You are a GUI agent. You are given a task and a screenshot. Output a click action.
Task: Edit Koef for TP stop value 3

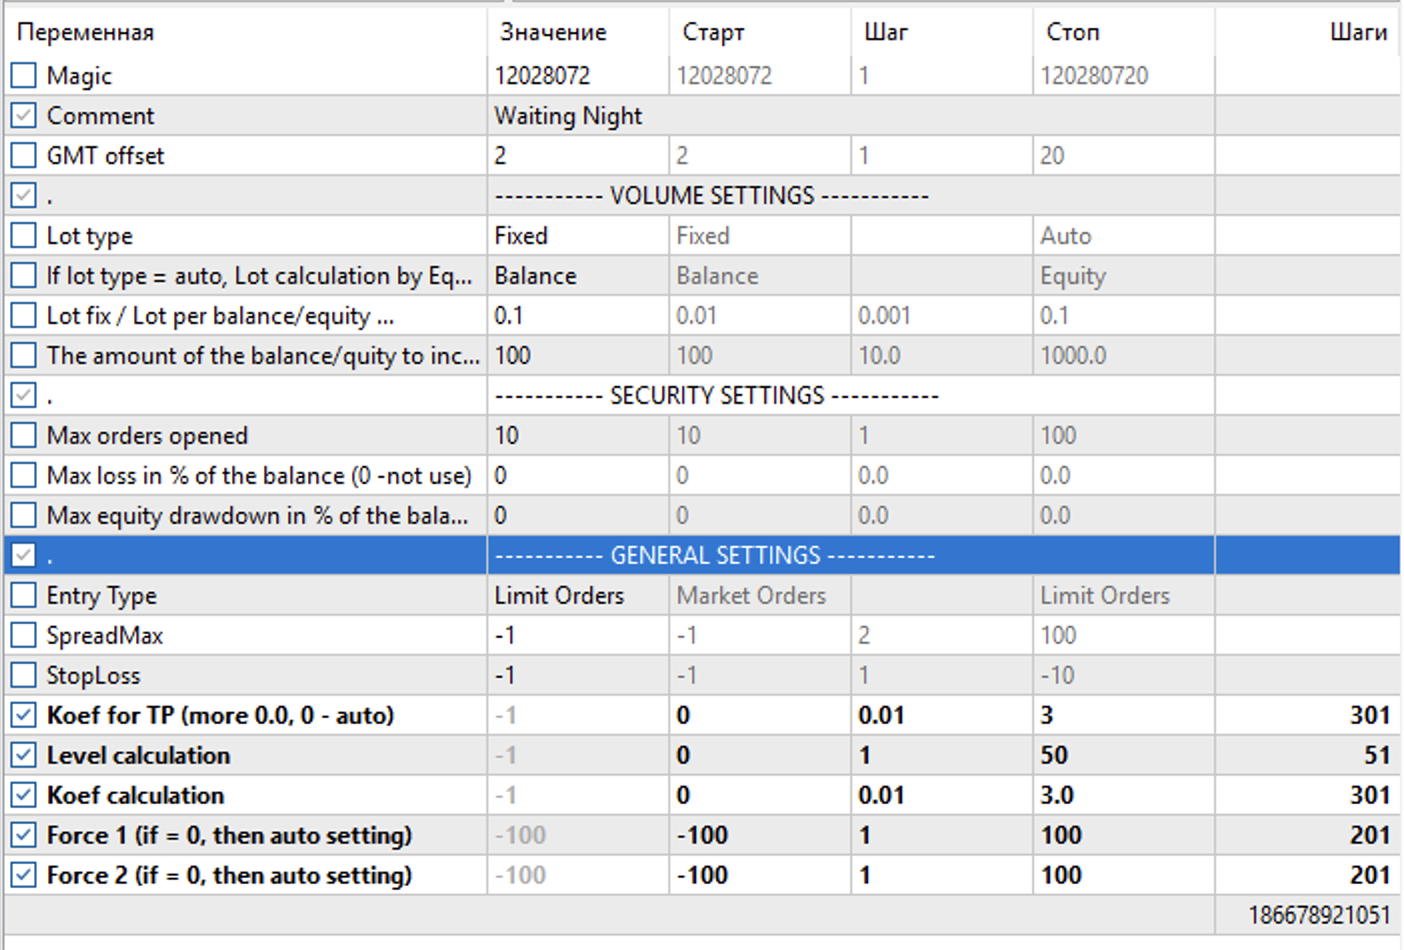1124,715
